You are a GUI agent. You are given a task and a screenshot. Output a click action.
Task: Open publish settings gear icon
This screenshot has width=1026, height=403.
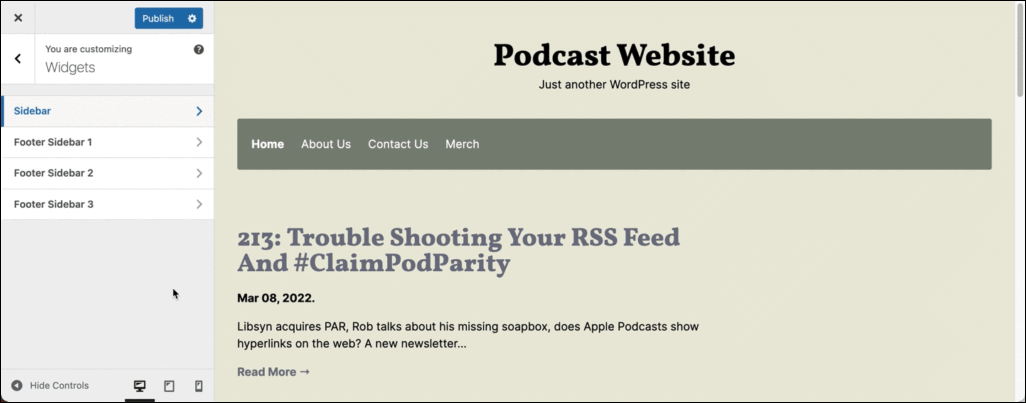192,18
